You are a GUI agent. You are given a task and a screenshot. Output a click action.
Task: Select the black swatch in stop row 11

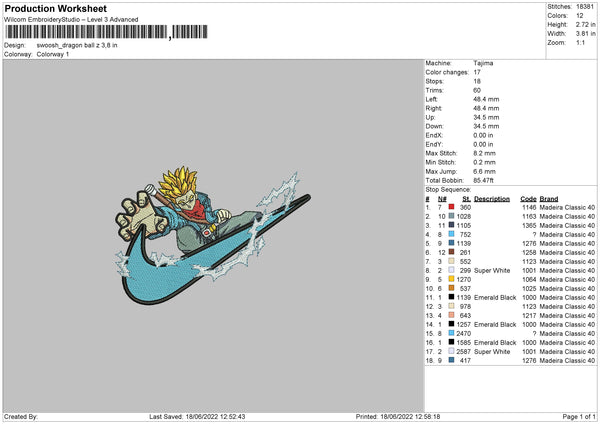click(x=452, y=297)
